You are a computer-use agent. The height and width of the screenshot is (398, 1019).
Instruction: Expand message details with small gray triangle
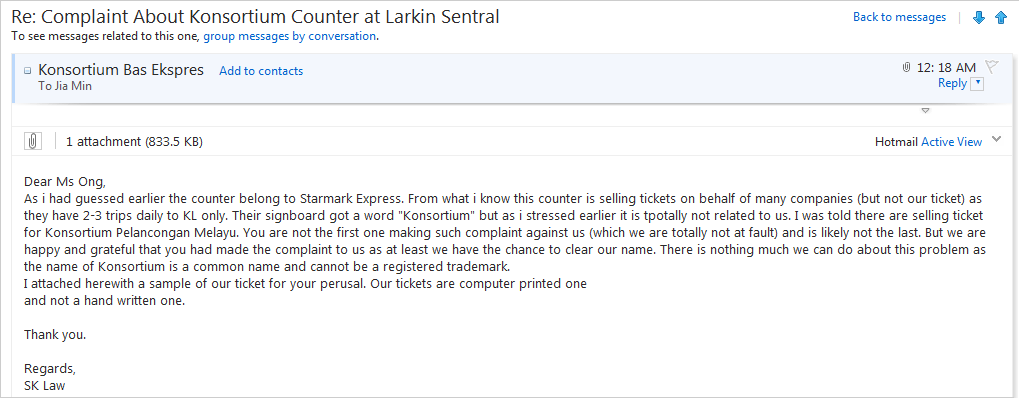[926, 111]
